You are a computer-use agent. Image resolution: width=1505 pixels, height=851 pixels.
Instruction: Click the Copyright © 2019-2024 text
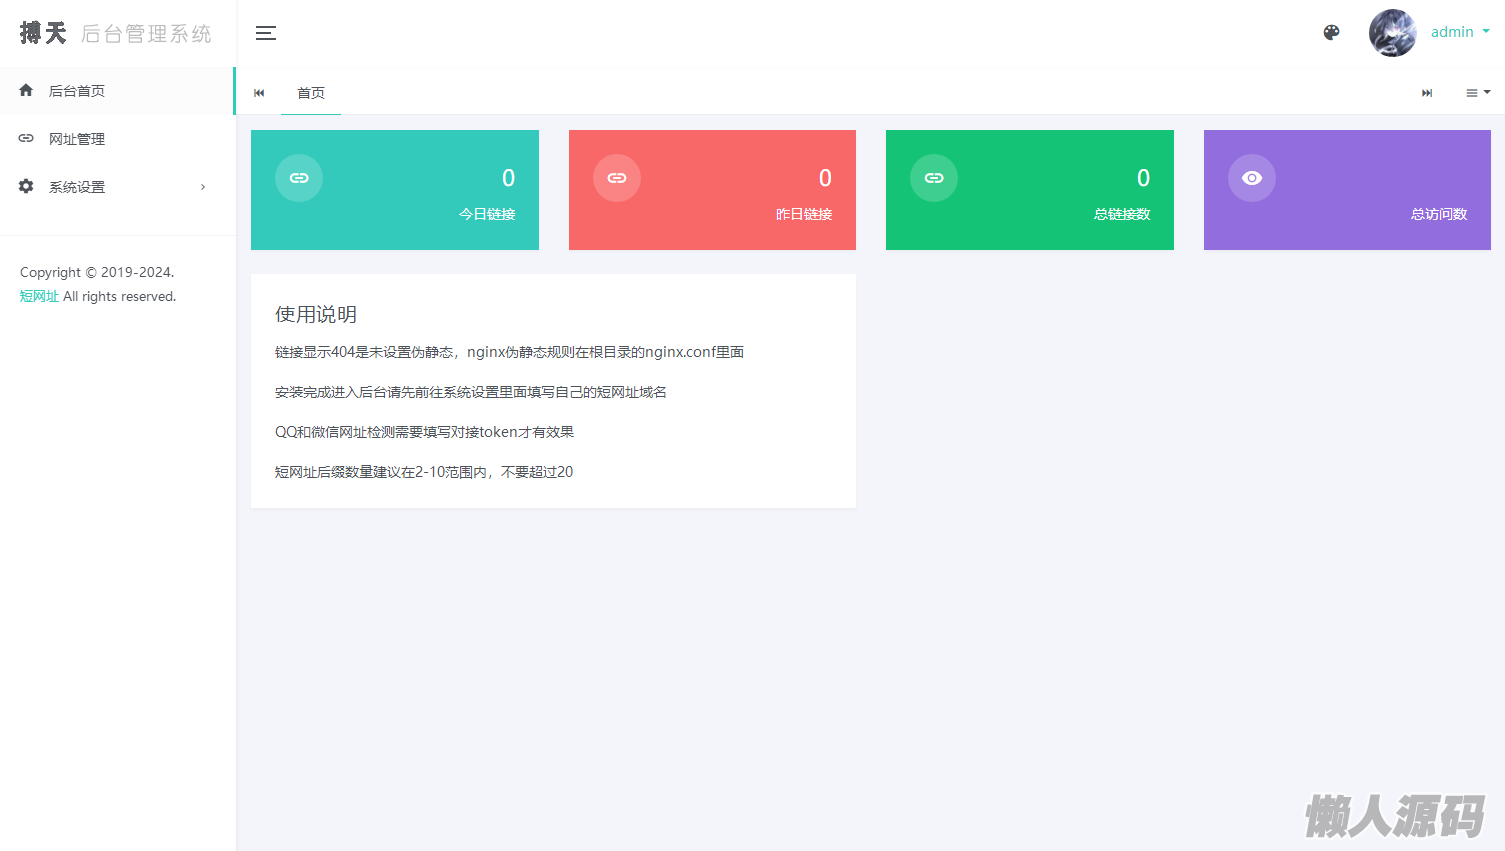[97, 272]
